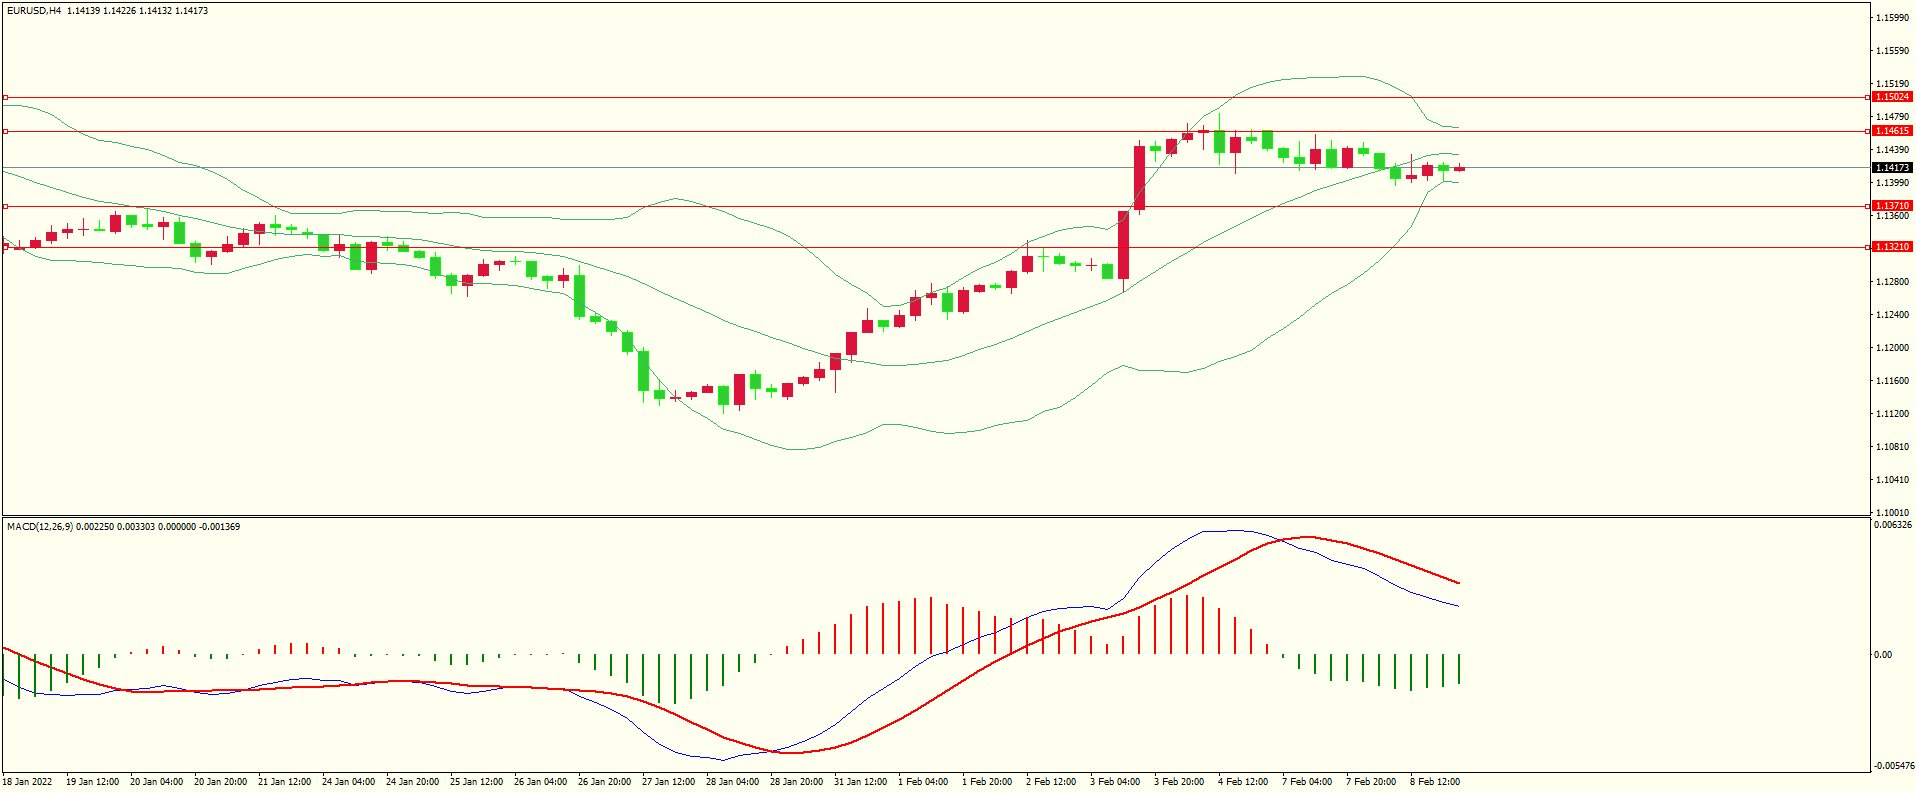Image resolution: width=1916 pixels, height=793 pixels.
Task: Select the left handle of the 1.14615 line
Action: point(5,131)
